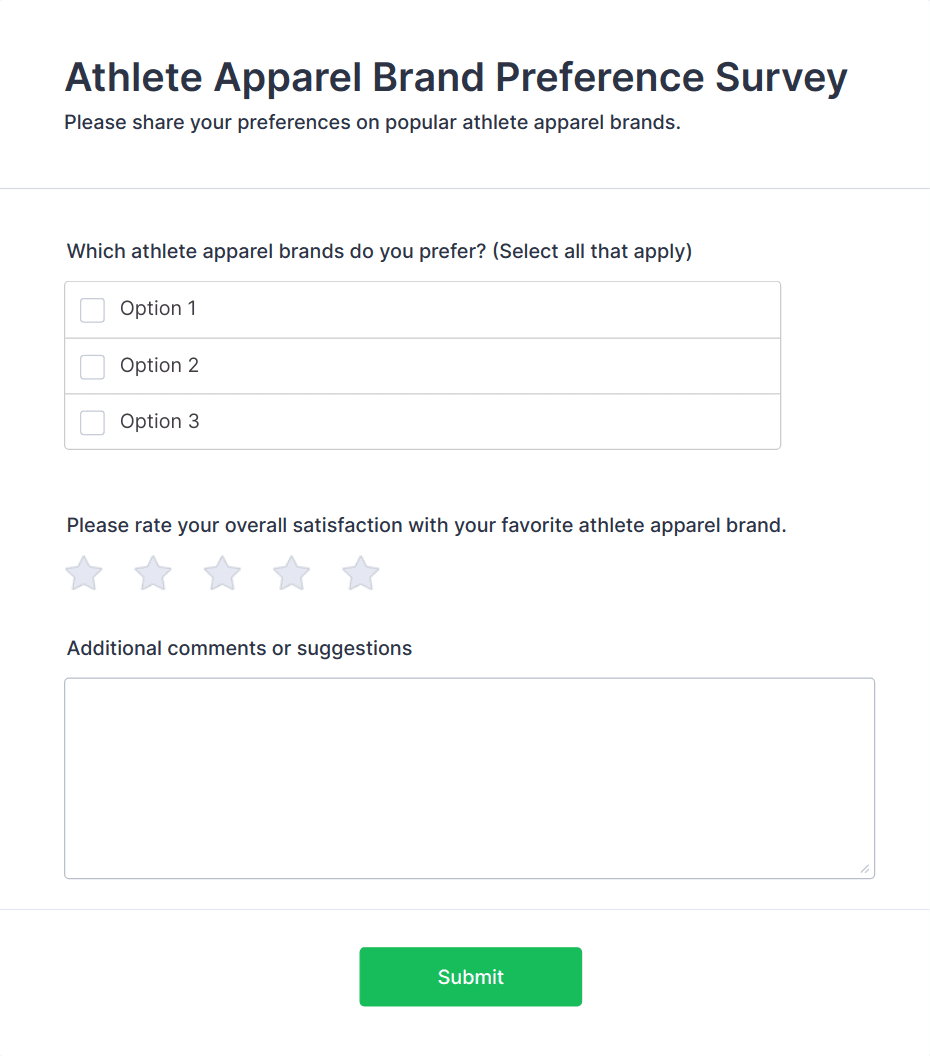Select the second star rating
Image resolution: width=930 pixels, height=1056 pixels.
pyautogui.click(x=153, y=574)
